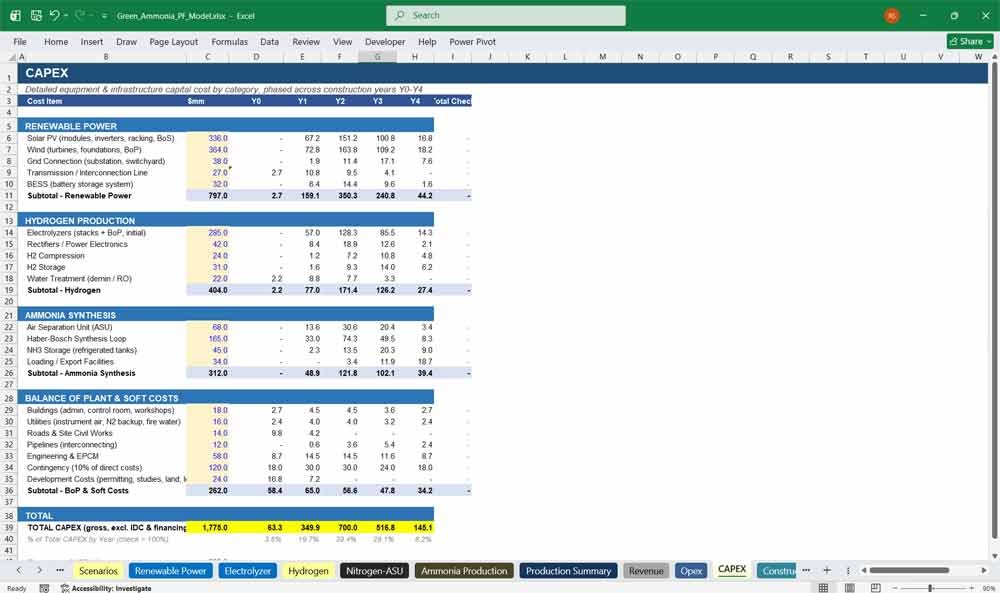Select Contingency (10% of direct costs) cell
Image resolution: width=1000 pixels, height=593 pixels.
coord(85,467)
